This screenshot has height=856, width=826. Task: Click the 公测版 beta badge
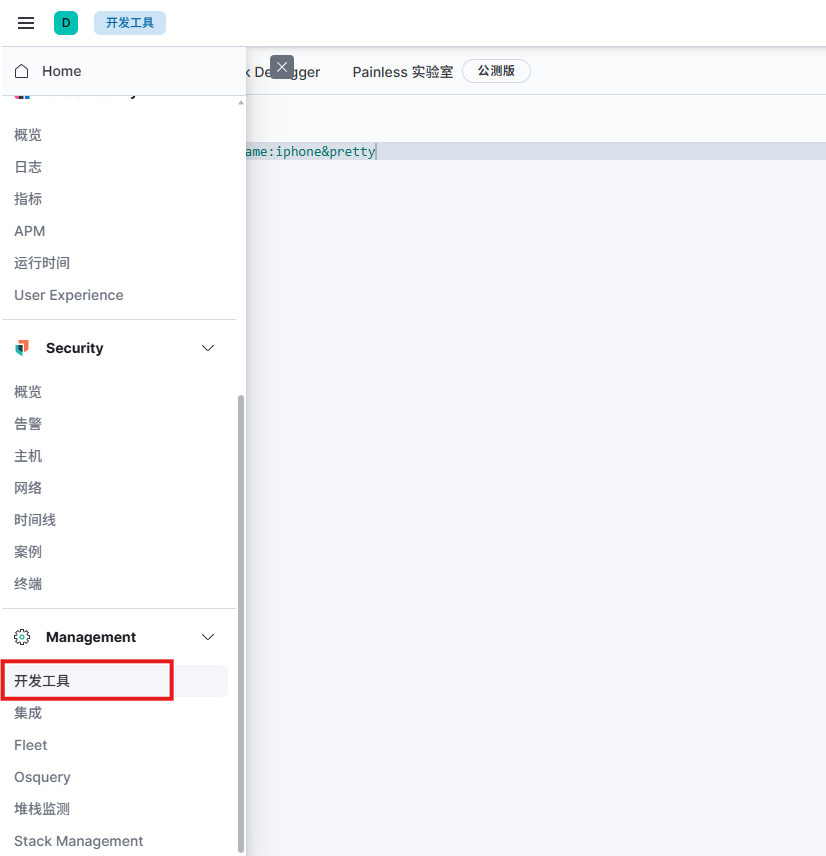(496, 71)
